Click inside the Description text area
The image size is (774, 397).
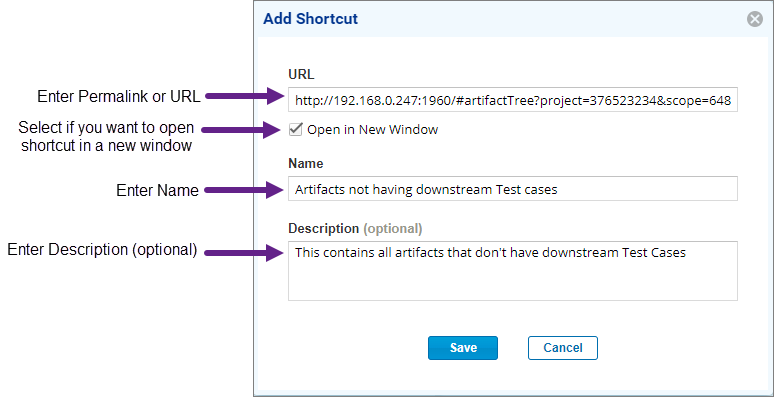[513, 271]
